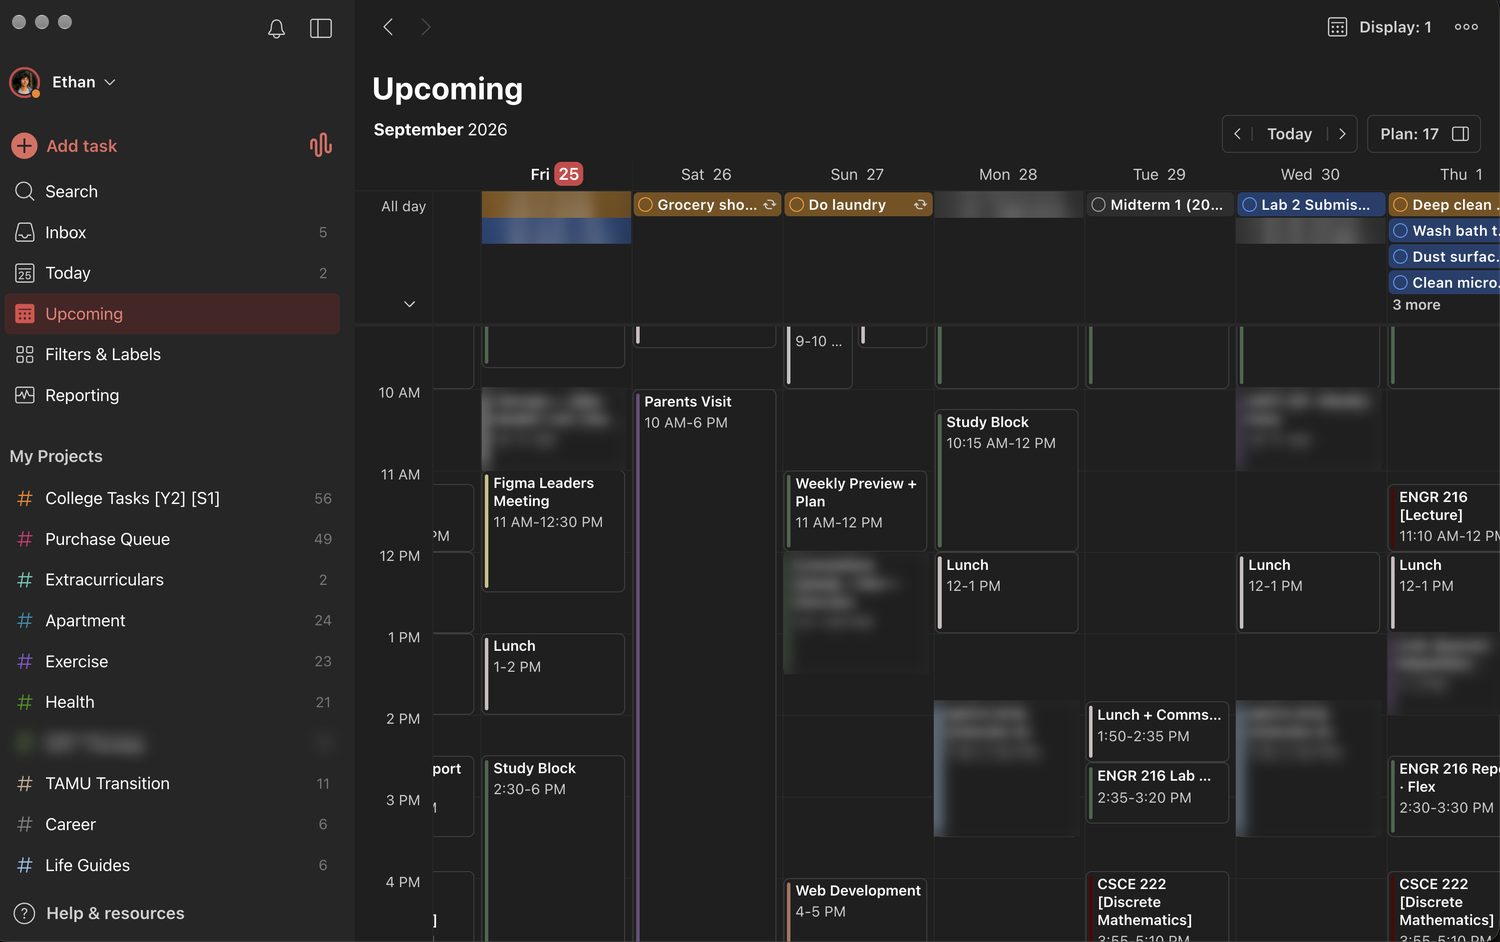Click the red Add task plus icon
Screen dimensions: 1500x942
click(x=24, y=146)
